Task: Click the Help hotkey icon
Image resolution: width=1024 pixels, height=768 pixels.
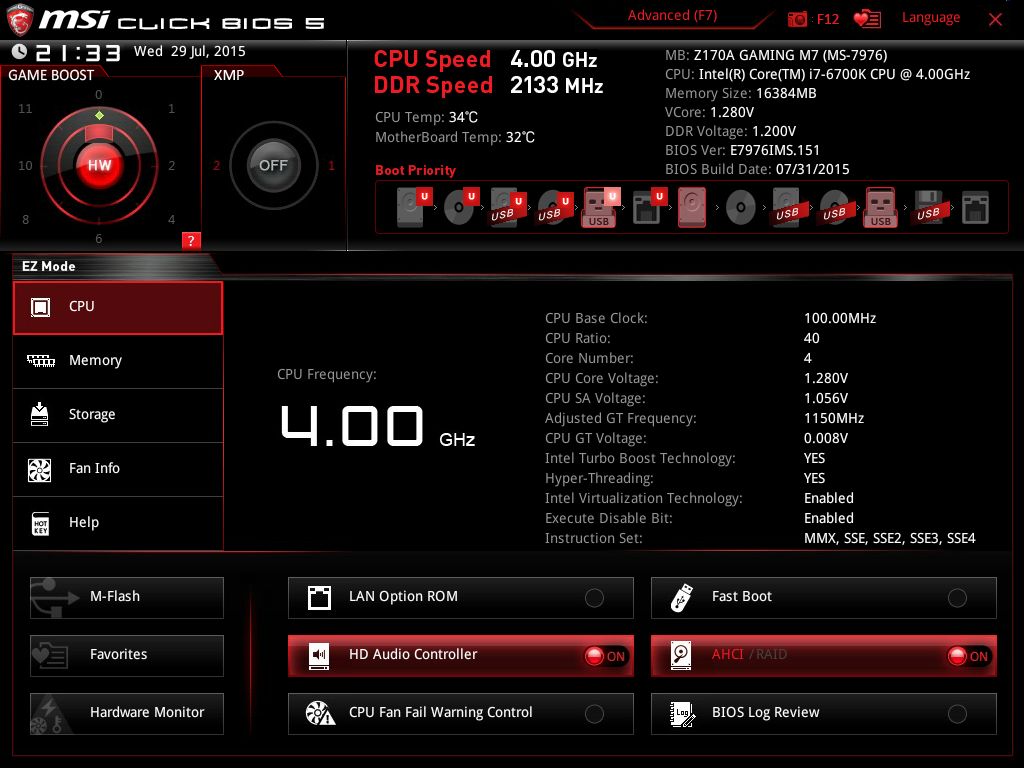Action: [40, 523]
